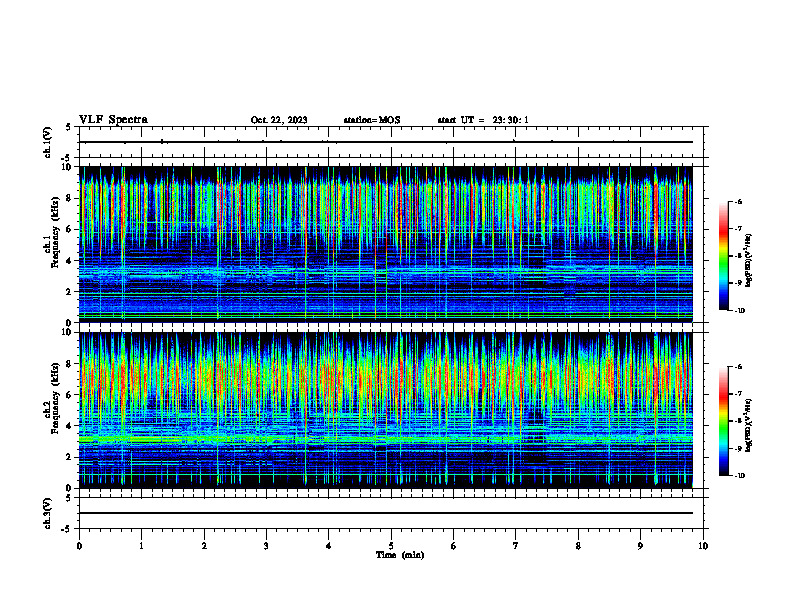Click time axis tick label 8
This screenshot has width=792, height=612.
(x=578, y=546)
